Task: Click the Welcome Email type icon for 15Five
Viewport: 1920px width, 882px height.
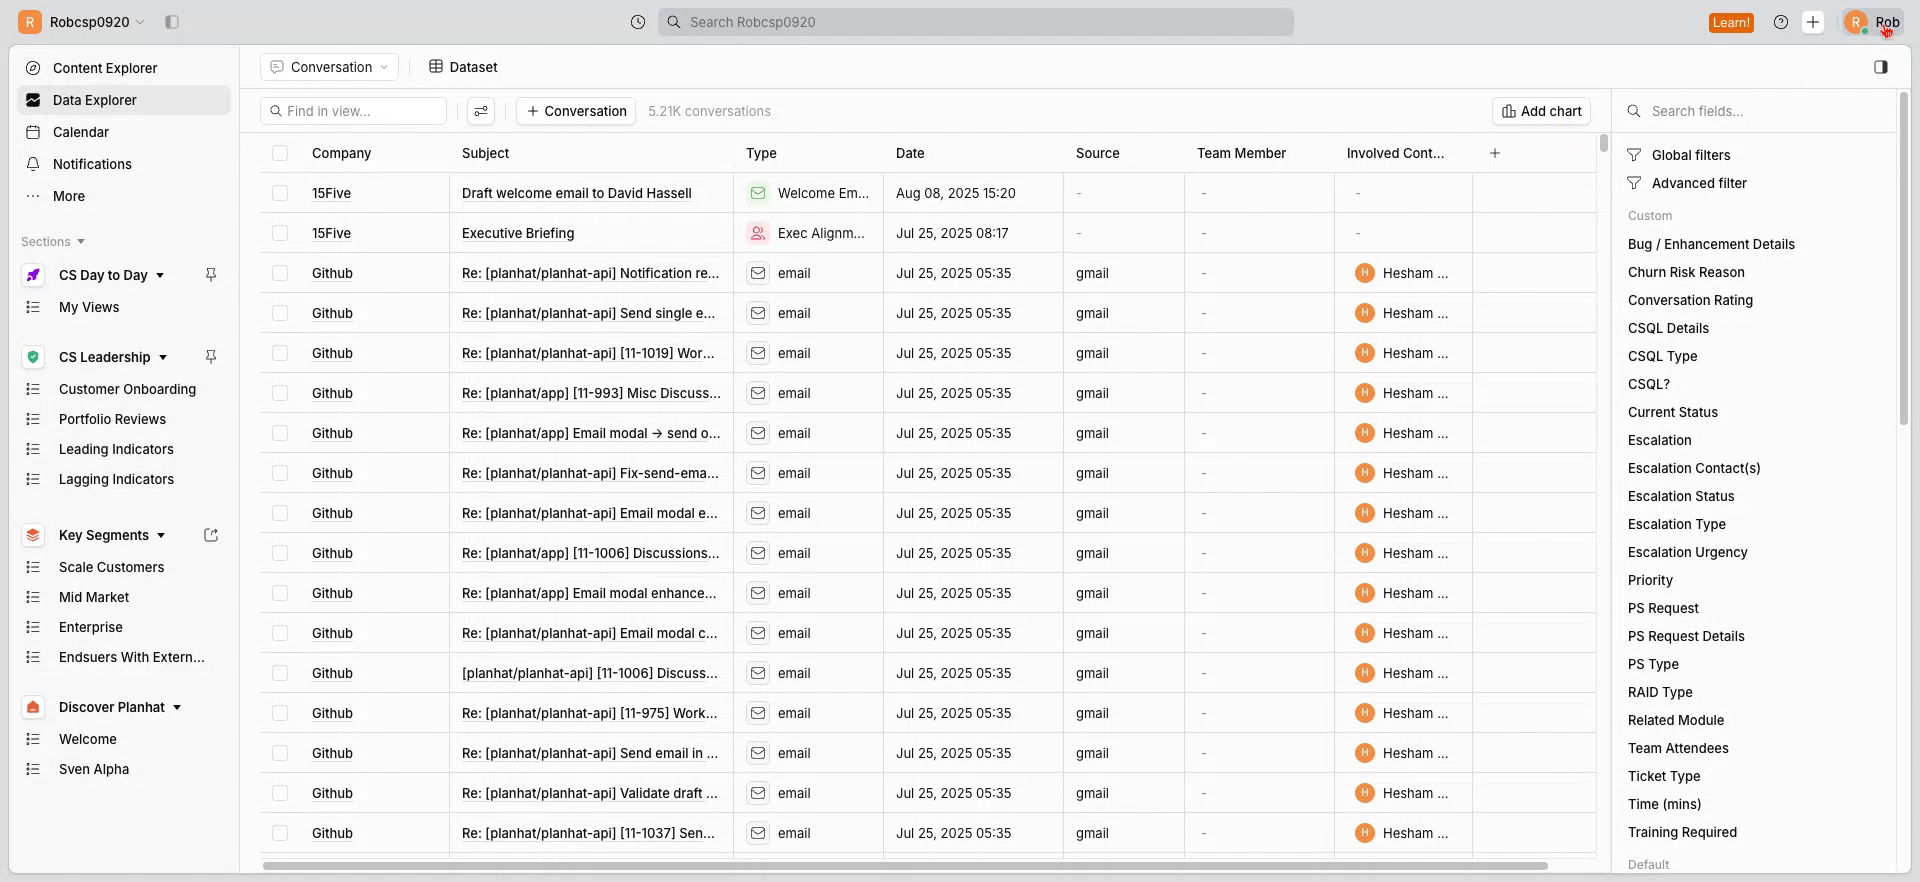Action: (758, 193)
